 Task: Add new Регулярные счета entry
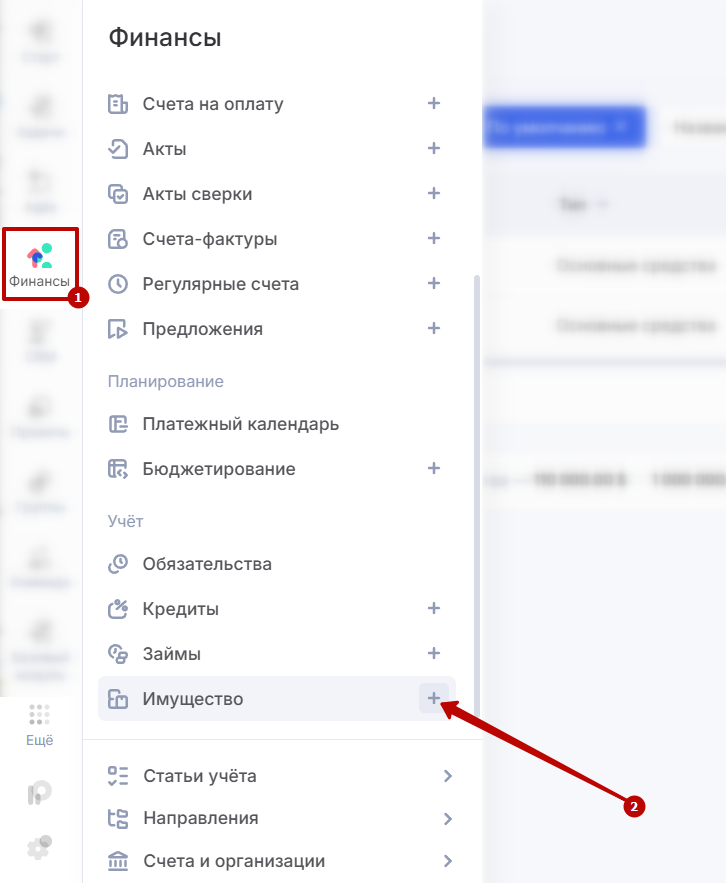click(x=434, y=283)
